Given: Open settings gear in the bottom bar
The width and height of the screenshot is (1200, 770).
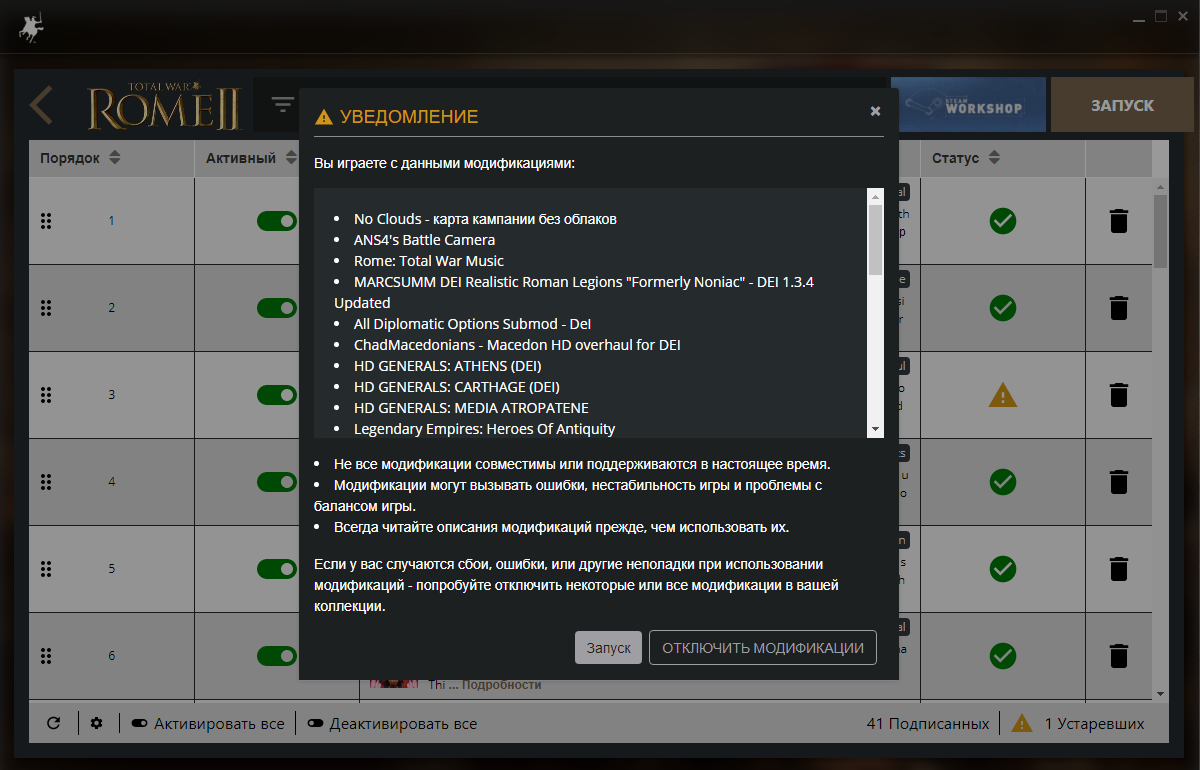Looking at the screenshot, I should coord(97,723).
